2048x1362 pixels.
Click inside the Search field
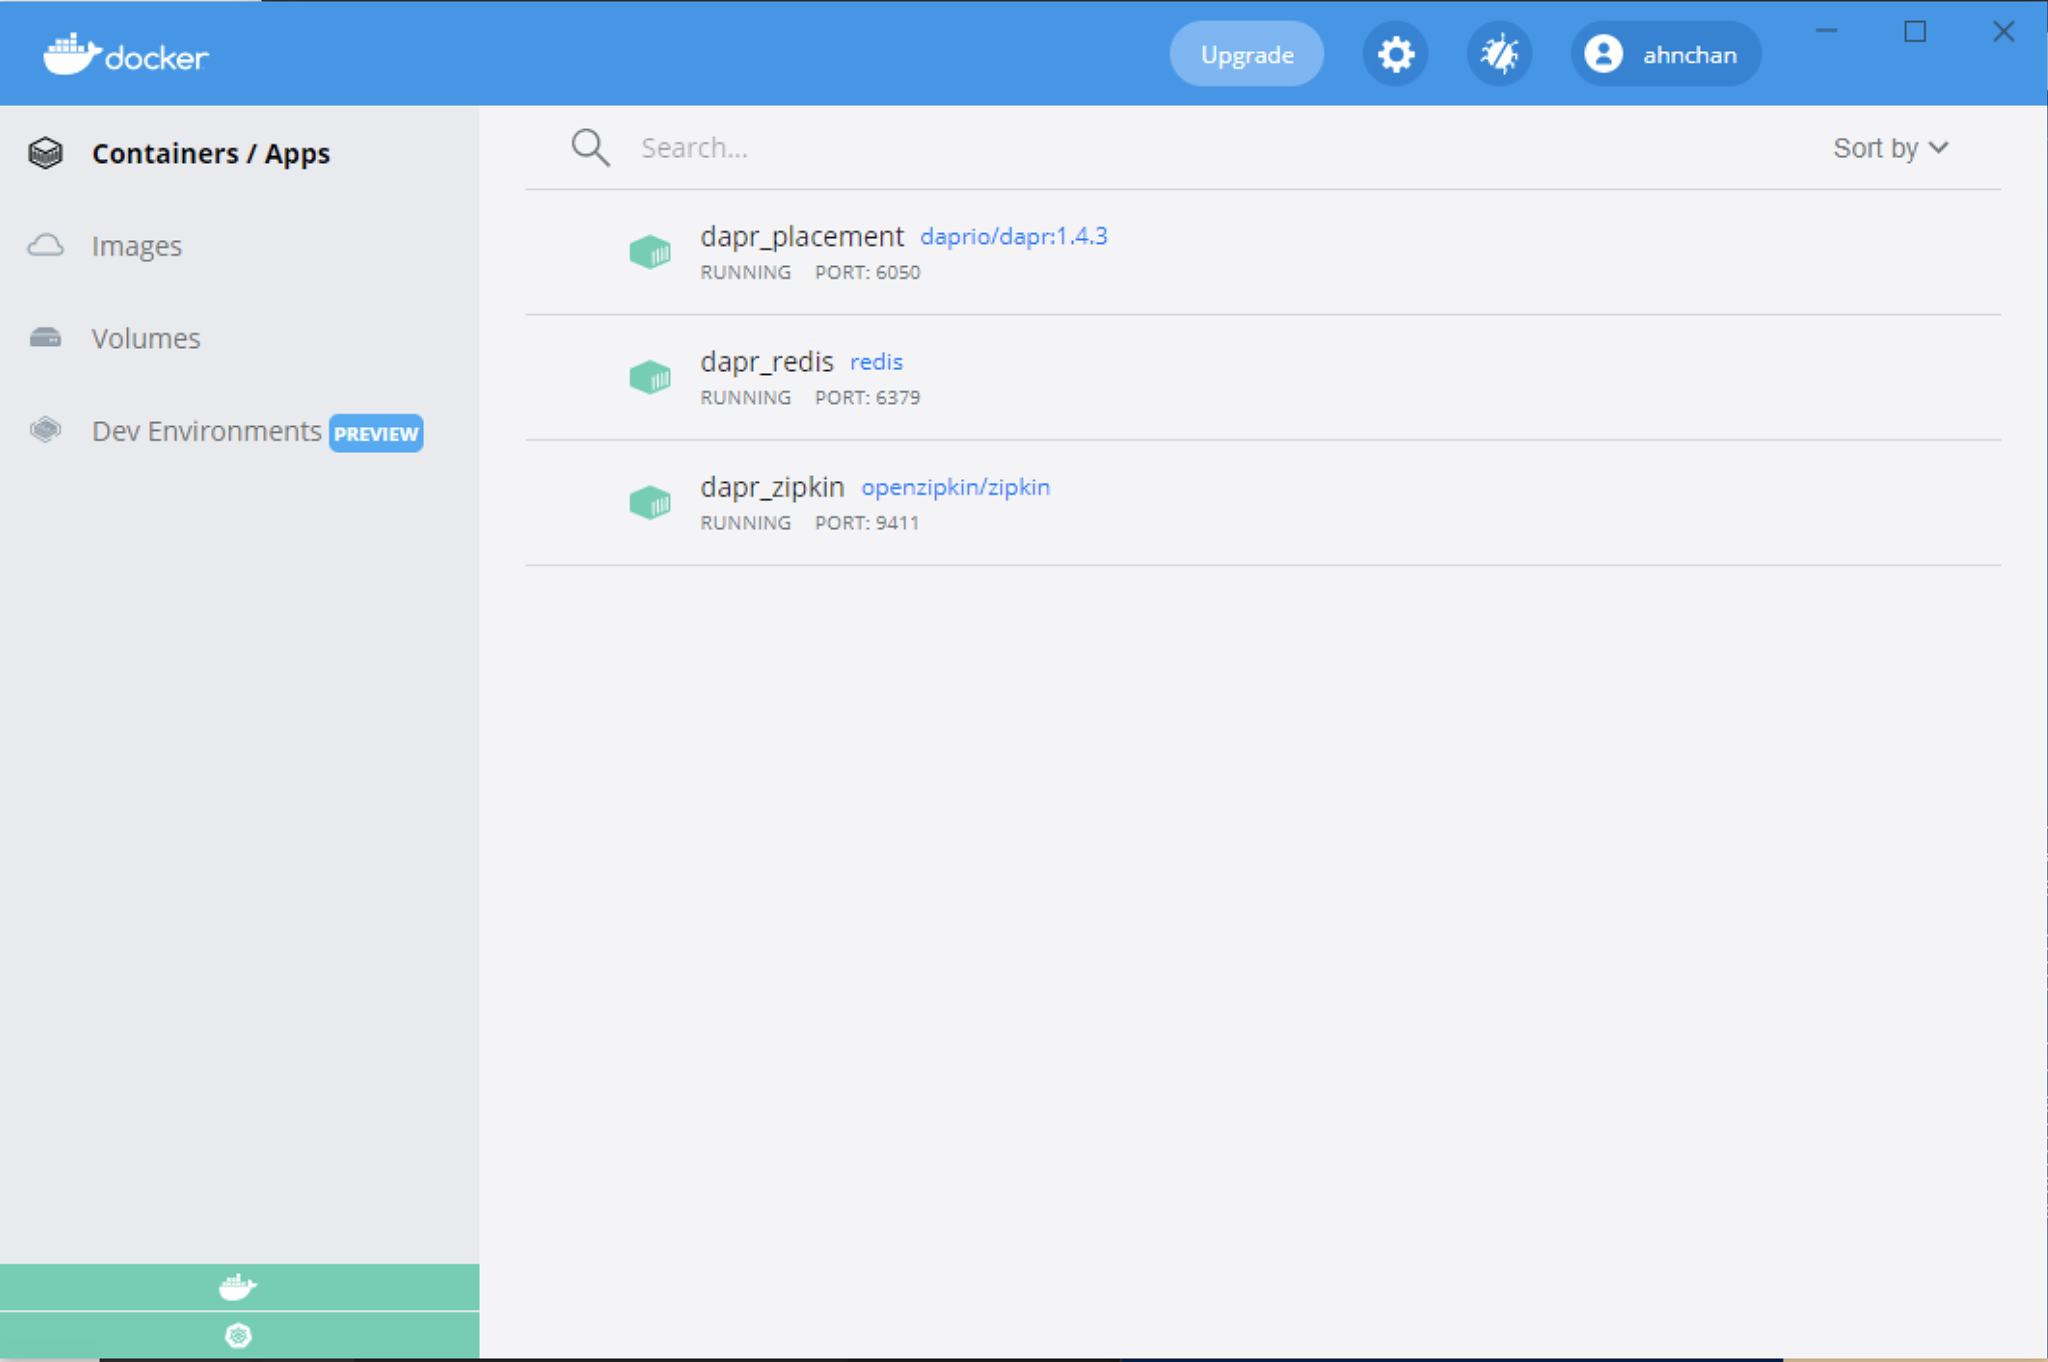[900, 147]
